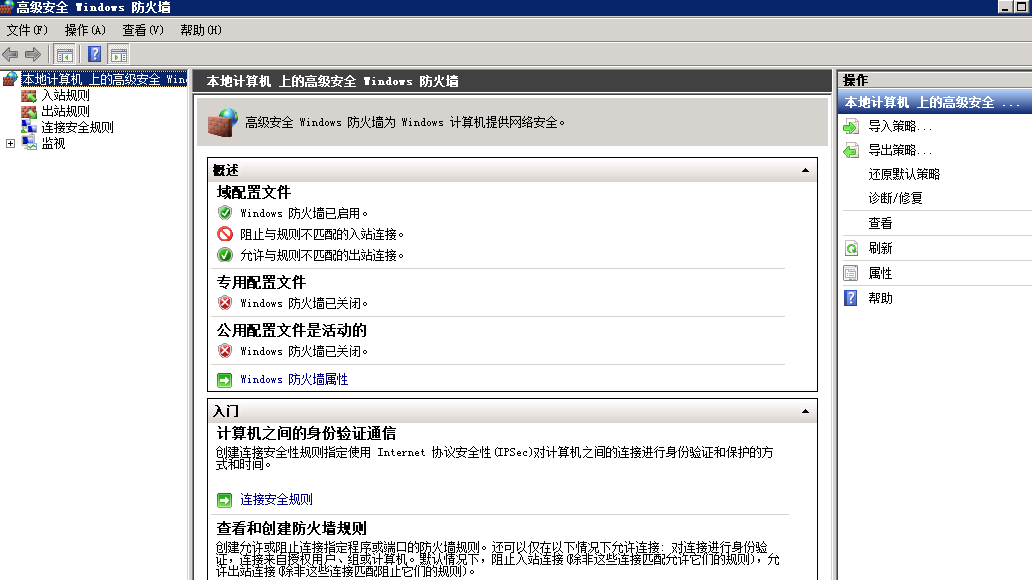Collapse the 入门 section arrow

pyautogui.click(x=805, y=411)
